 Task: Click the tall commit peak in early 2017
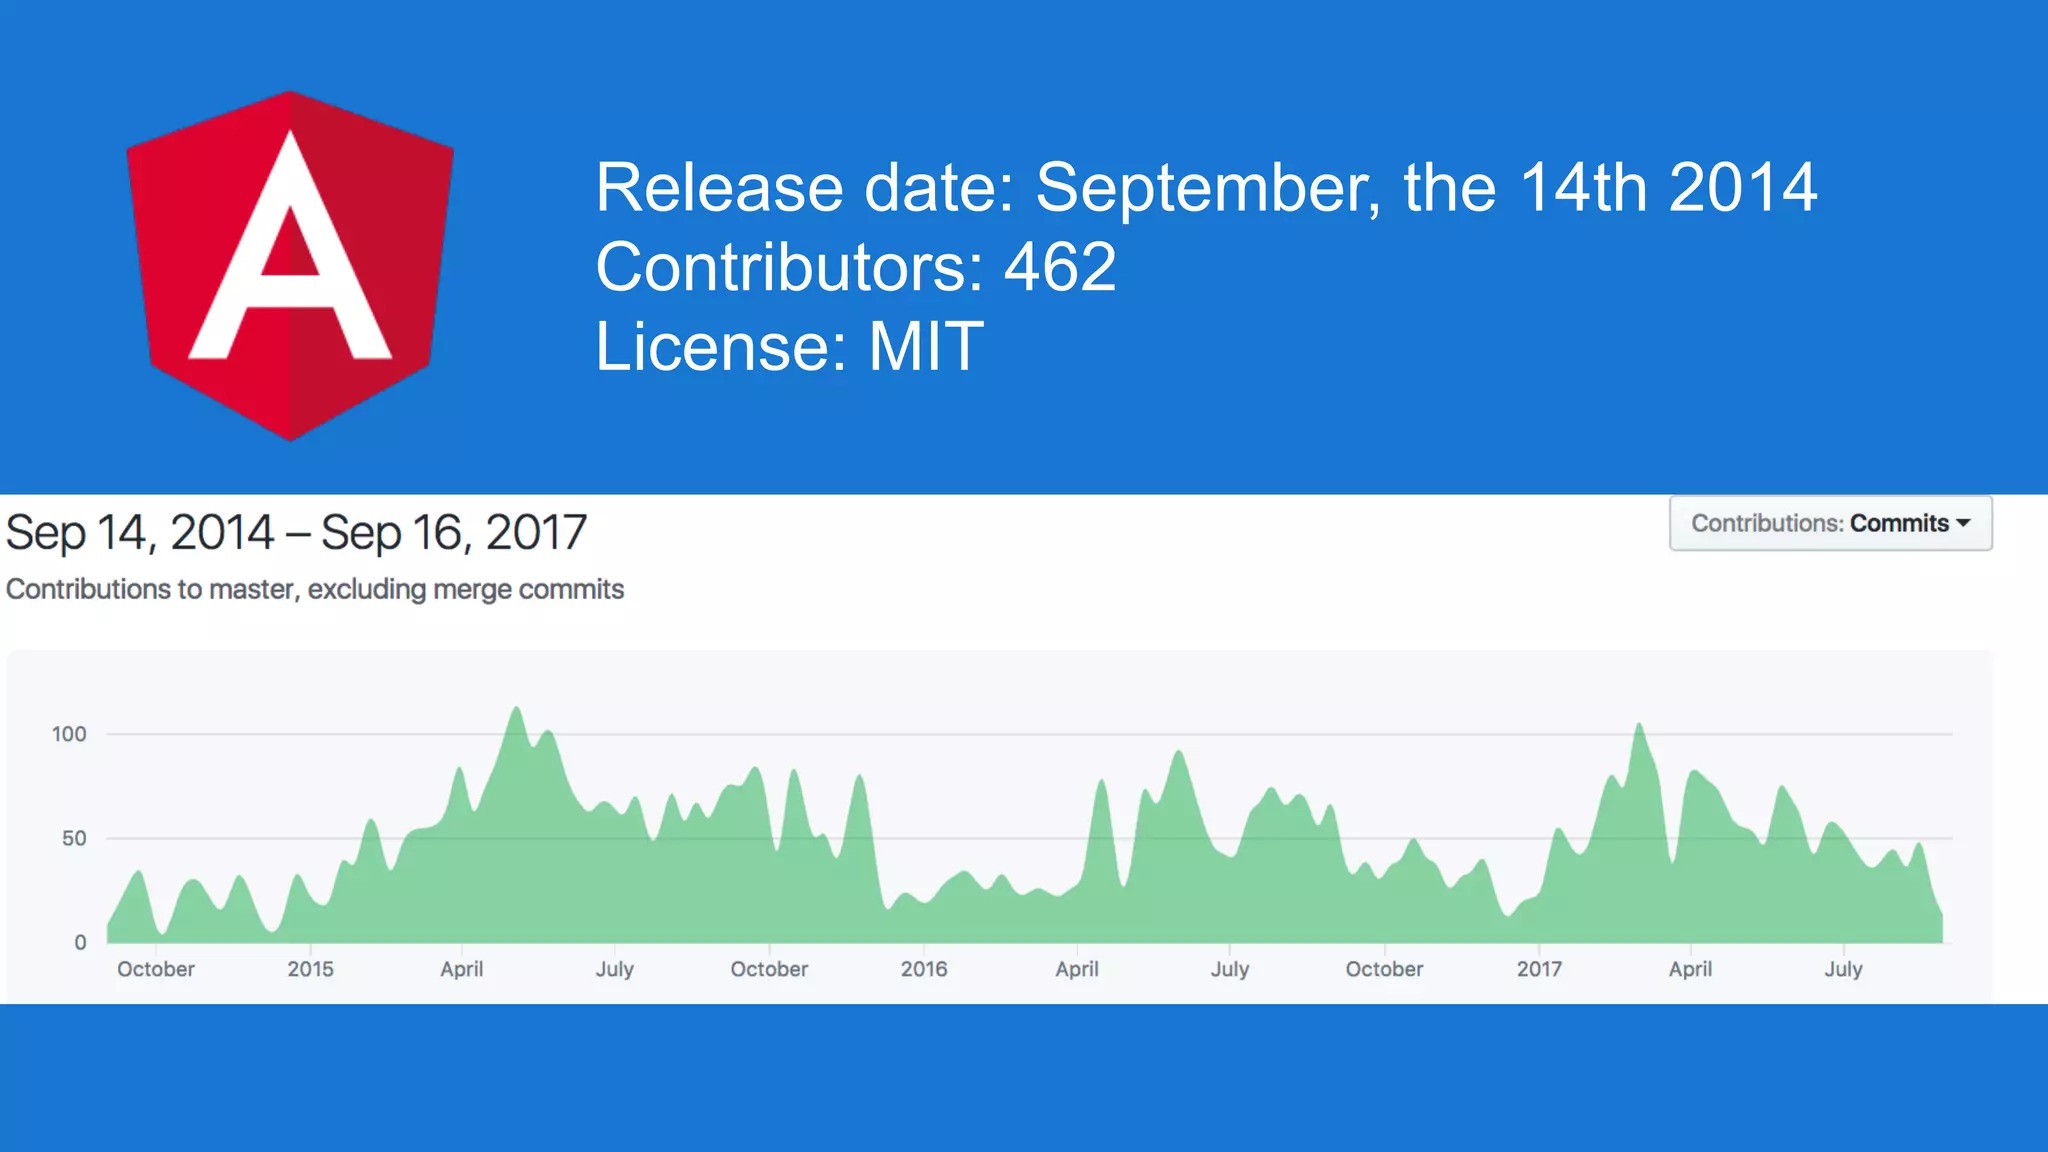[x=1640, y=728]
